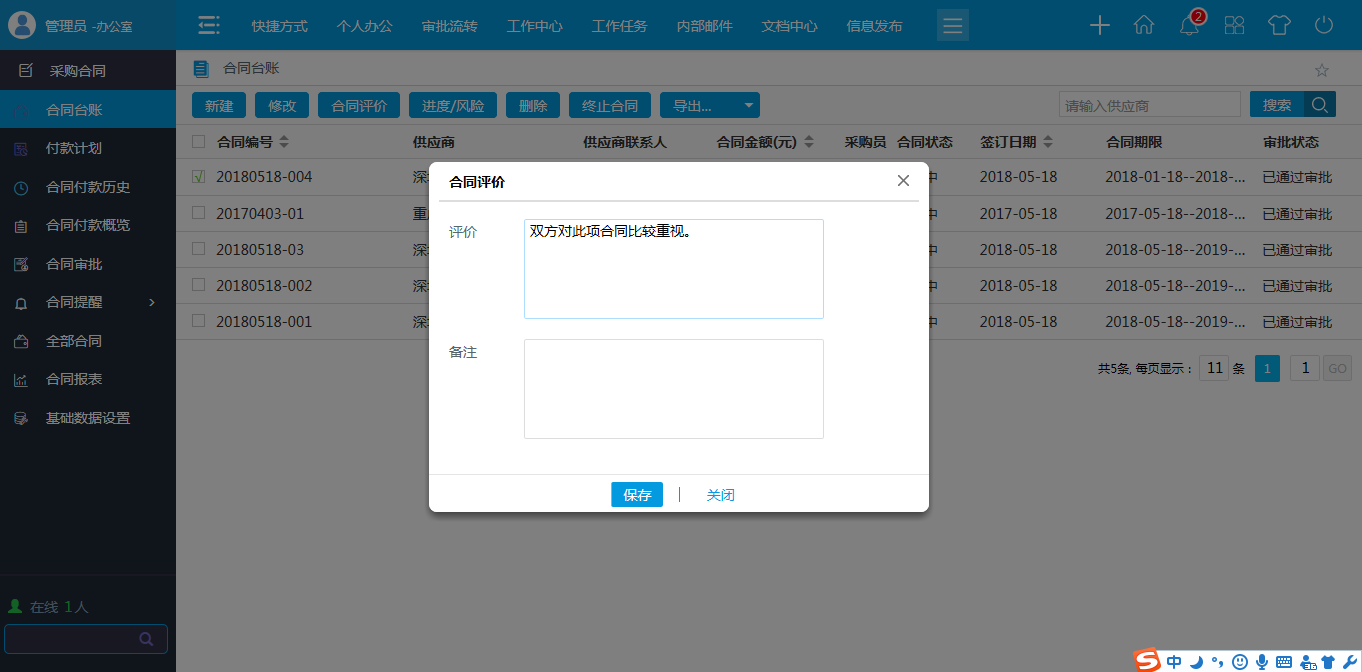This screenshot has width=1362, height=672.
Task: Open the plus icon to add new item
Action: [1099, 25]
